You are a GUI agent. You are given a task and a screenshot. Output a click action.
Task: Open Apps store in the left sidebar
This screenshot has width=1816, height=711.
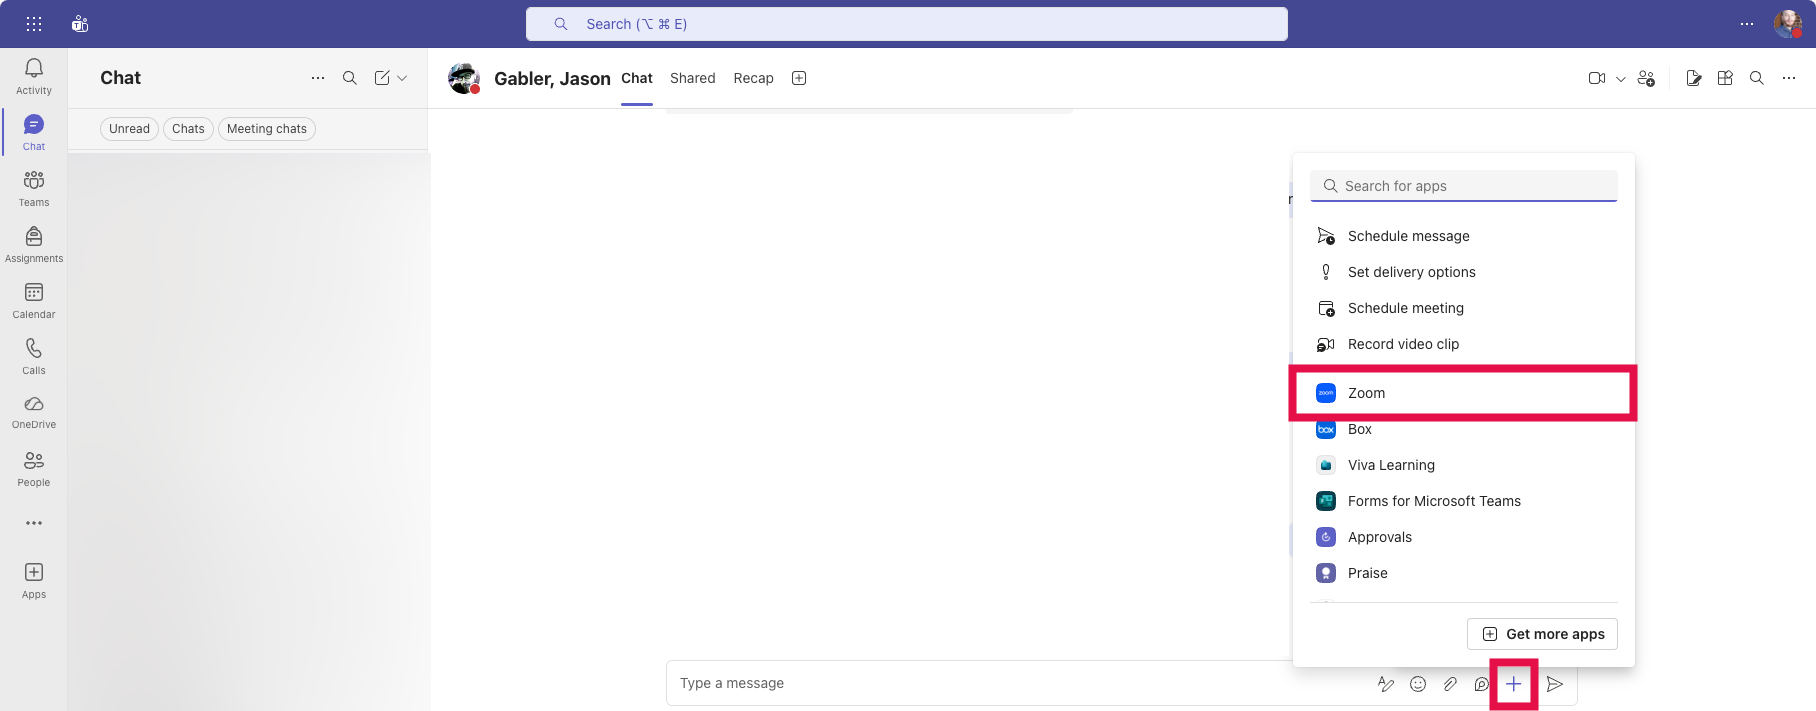(x=34, y=580)
